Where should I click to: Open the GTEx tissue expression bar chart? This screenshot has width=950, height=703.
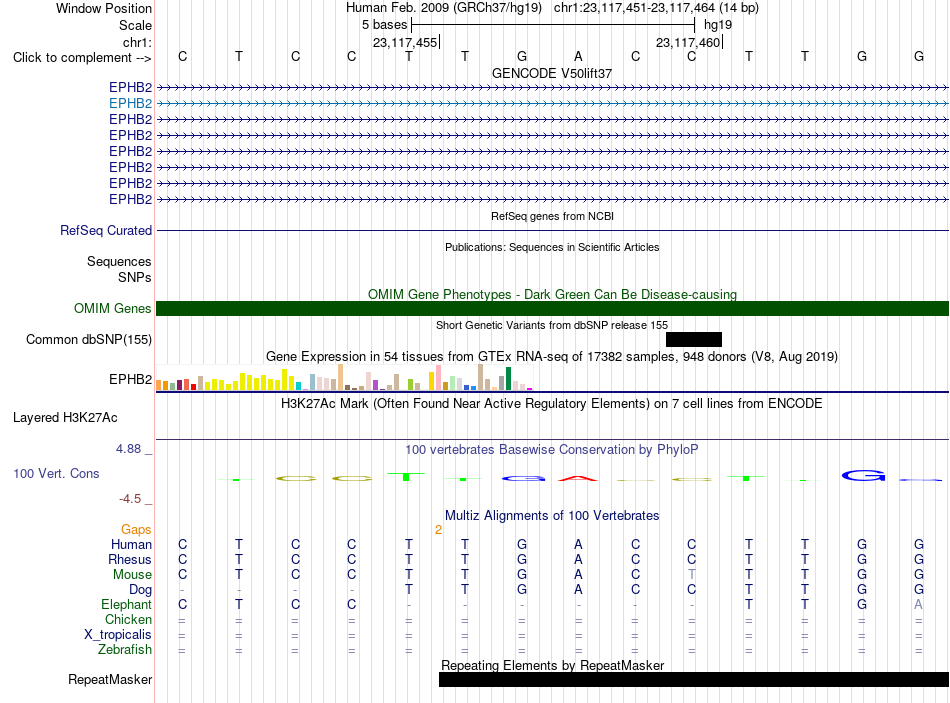click(x=344, y=377)
